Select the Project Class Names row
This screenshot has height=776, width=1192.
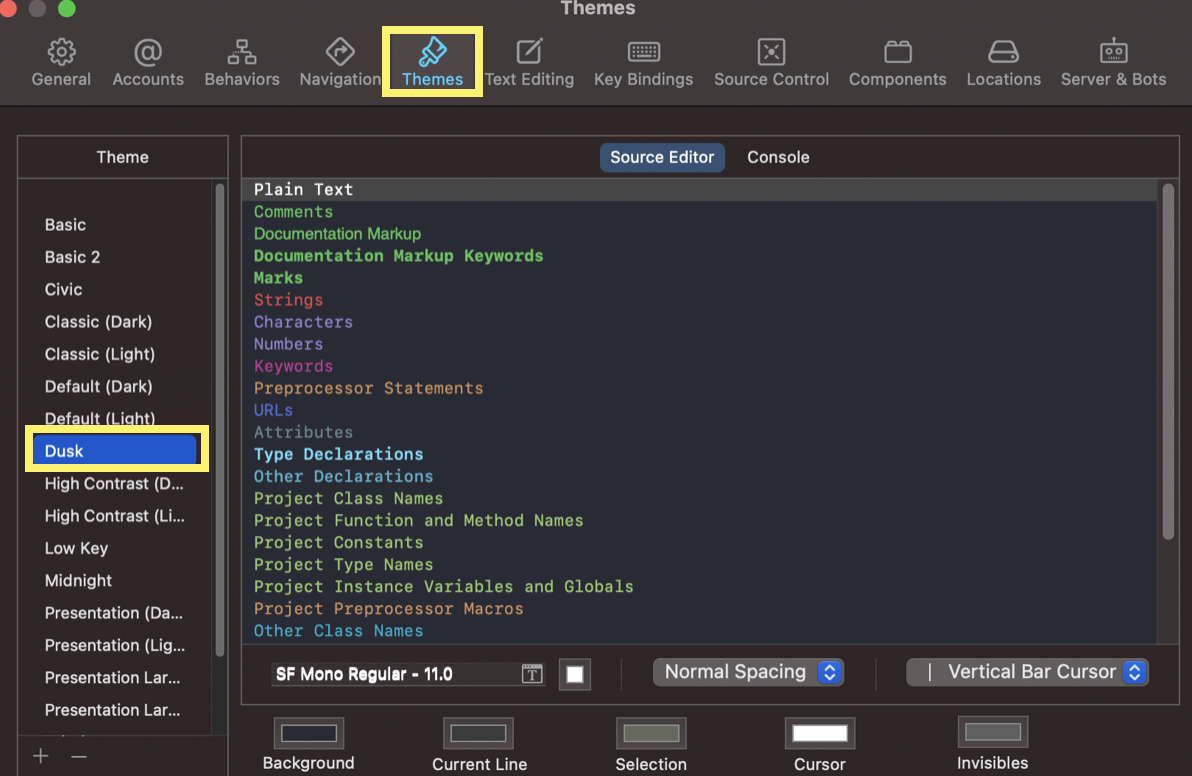[699, 499]
